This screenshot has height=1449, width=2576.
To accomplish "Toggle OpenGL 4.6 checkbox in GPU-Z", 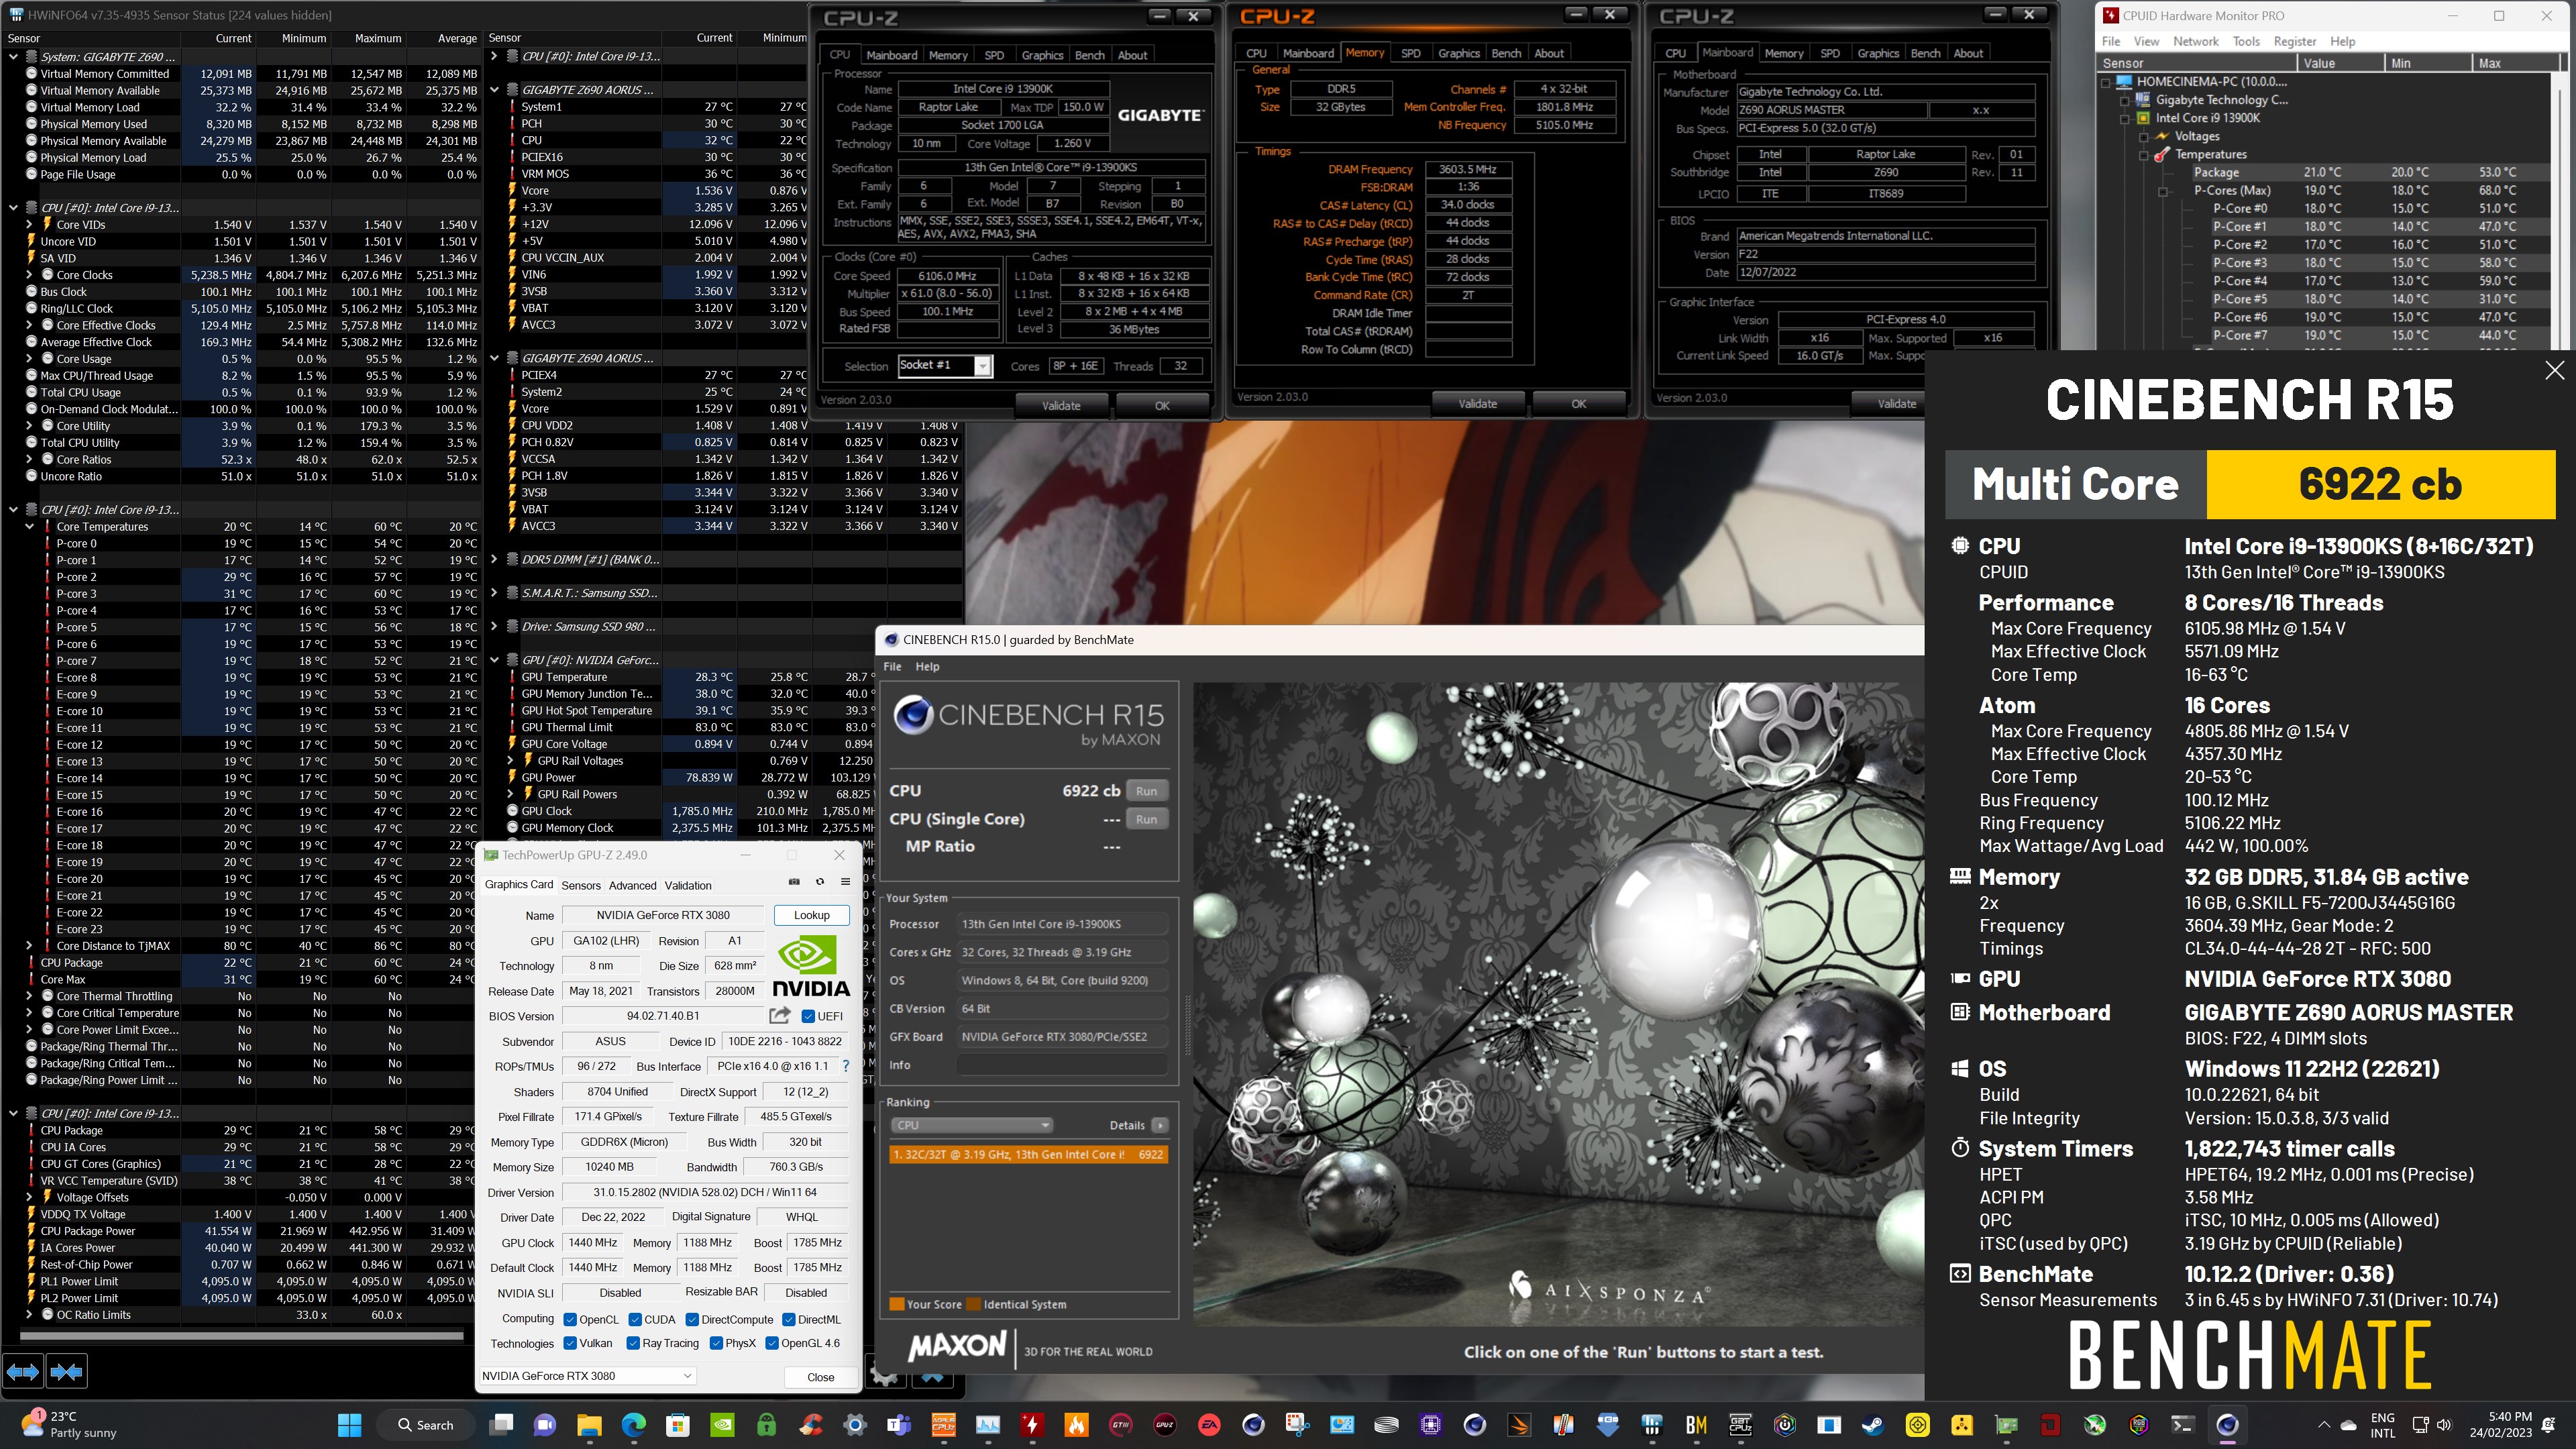I will pos(772,1343).
